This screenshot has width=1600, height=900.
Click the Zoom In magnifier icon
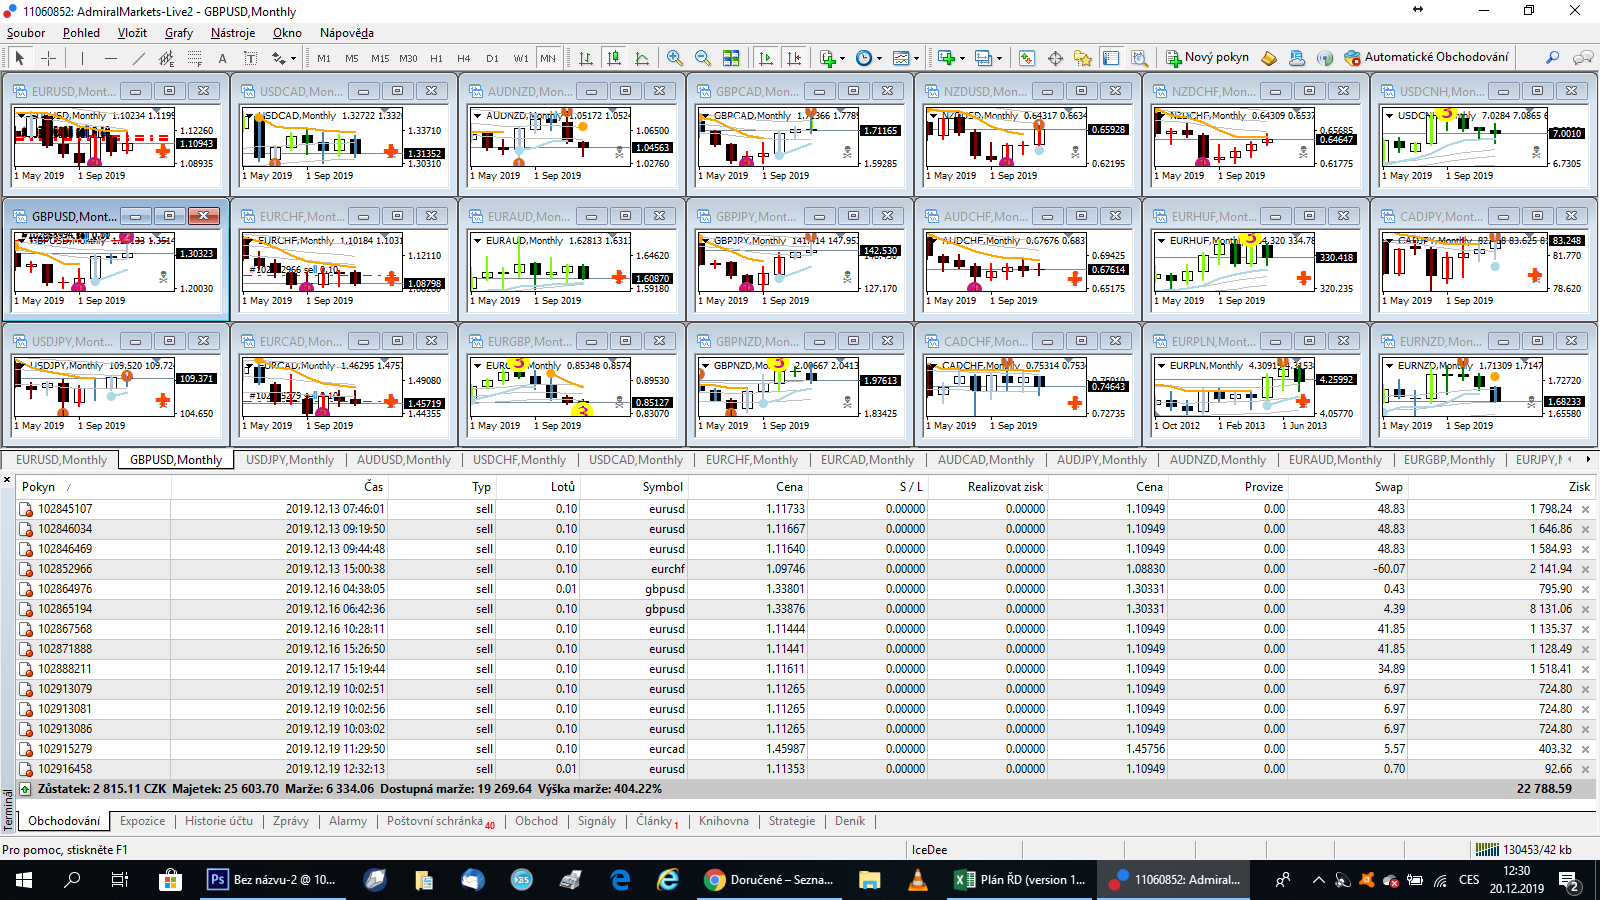click(x=675, y=58)
